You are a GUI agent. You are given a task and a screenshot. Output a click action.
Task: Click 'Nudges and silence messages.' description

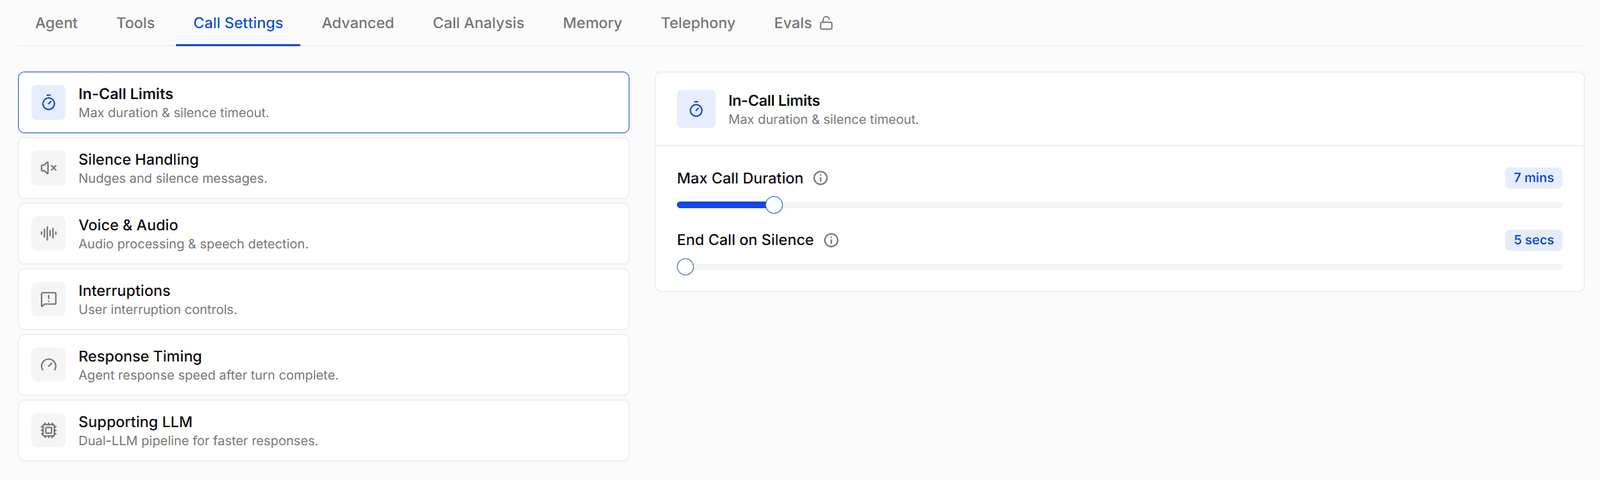[173, 178]
